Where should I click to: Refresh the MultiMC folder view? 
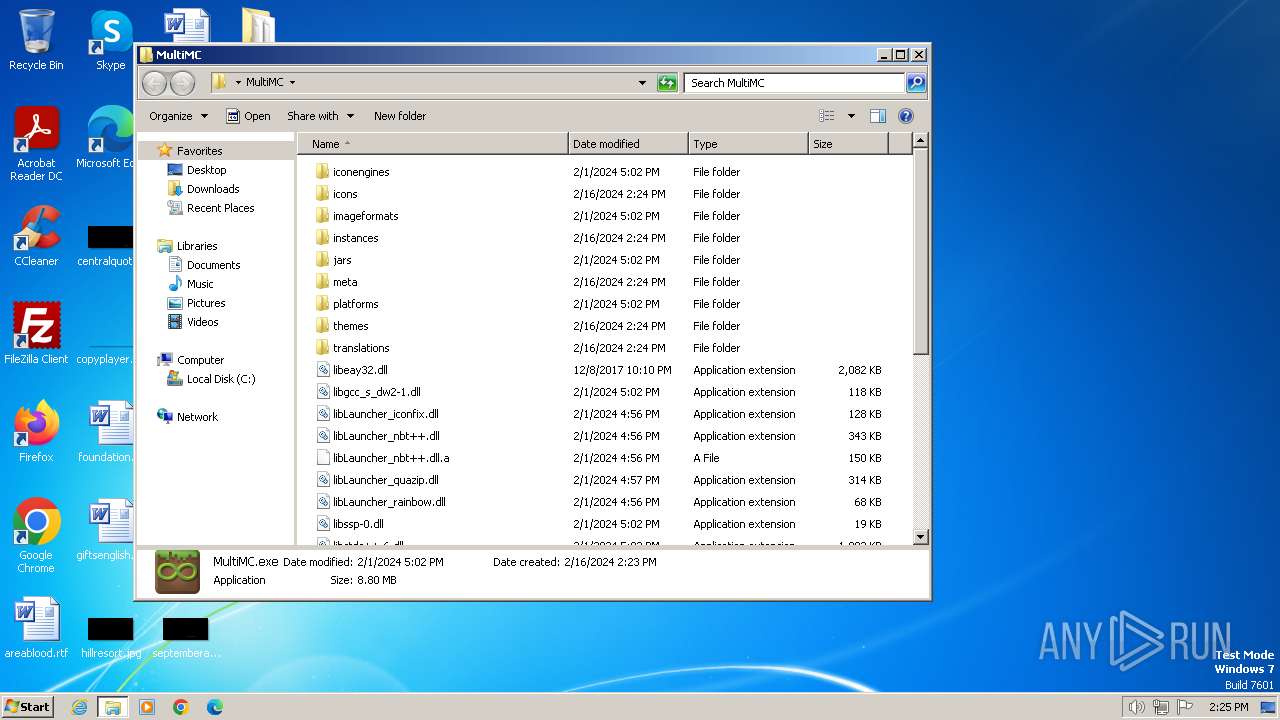pos(667,83)
